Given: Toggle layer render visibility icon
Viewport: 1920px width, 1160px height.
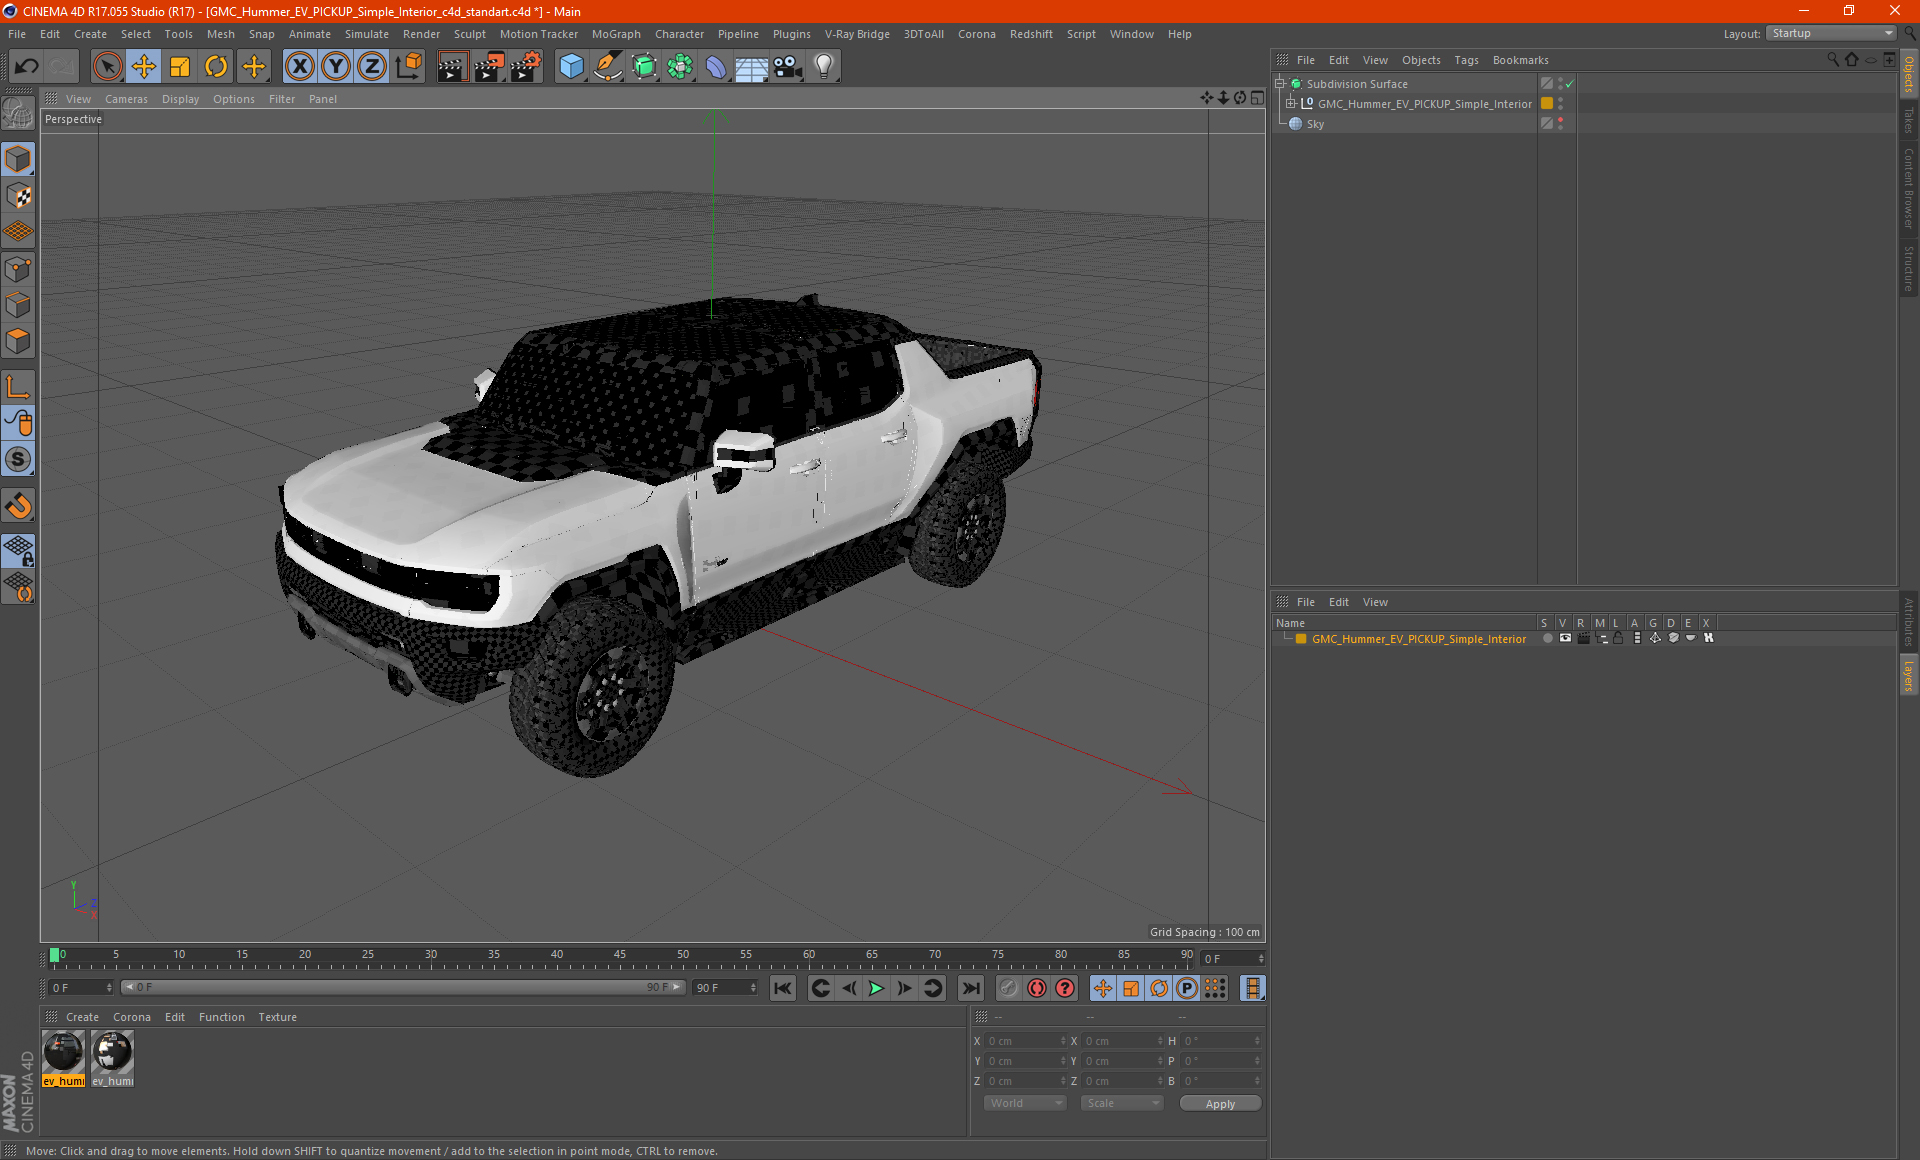Looking at the screenshot, I should click(x=1583, y=638).
